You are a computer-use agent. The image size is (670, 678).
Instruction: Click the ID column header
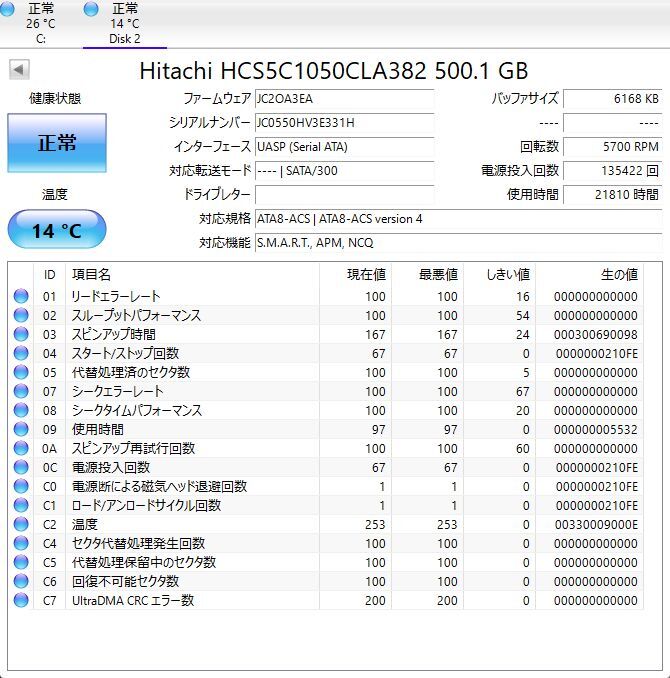49,275
